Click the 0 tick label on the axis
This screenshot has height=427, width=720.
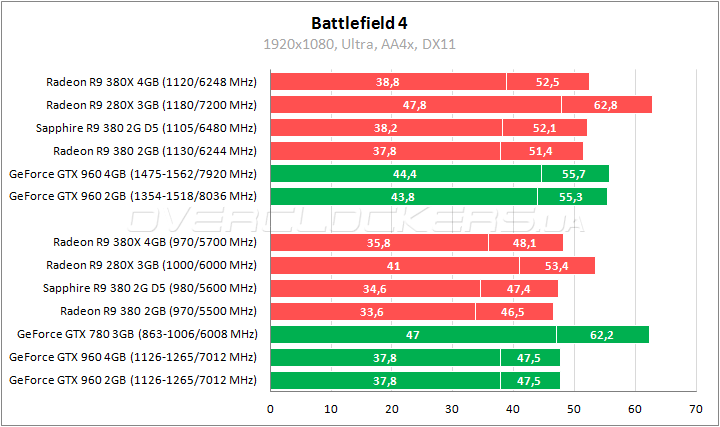(x=270, y=409)
